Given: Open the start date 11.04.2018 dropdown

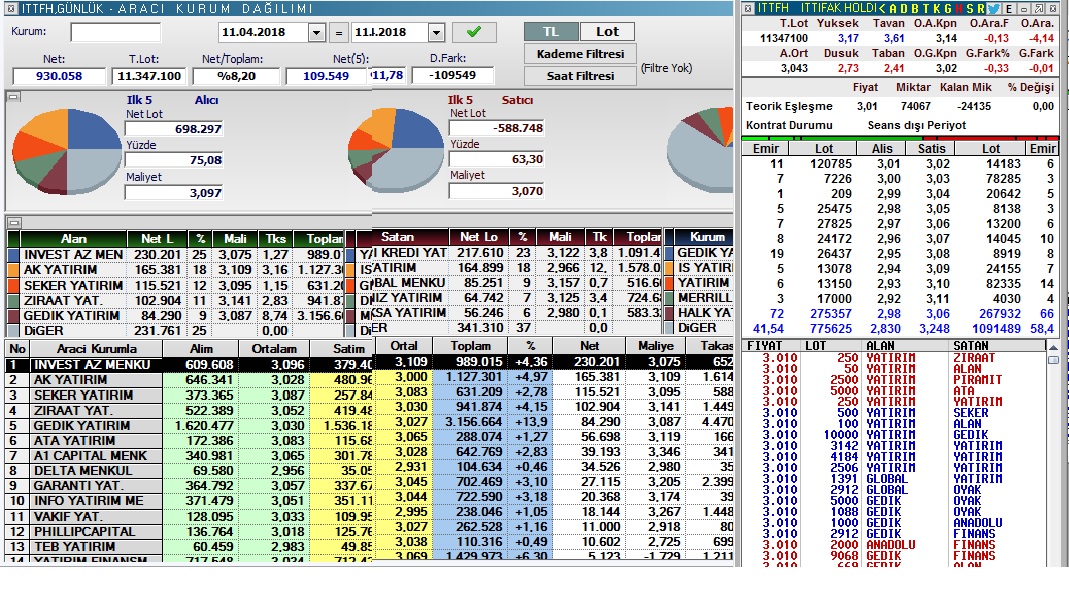Looking at the screenshot, I should coord(316,32).
